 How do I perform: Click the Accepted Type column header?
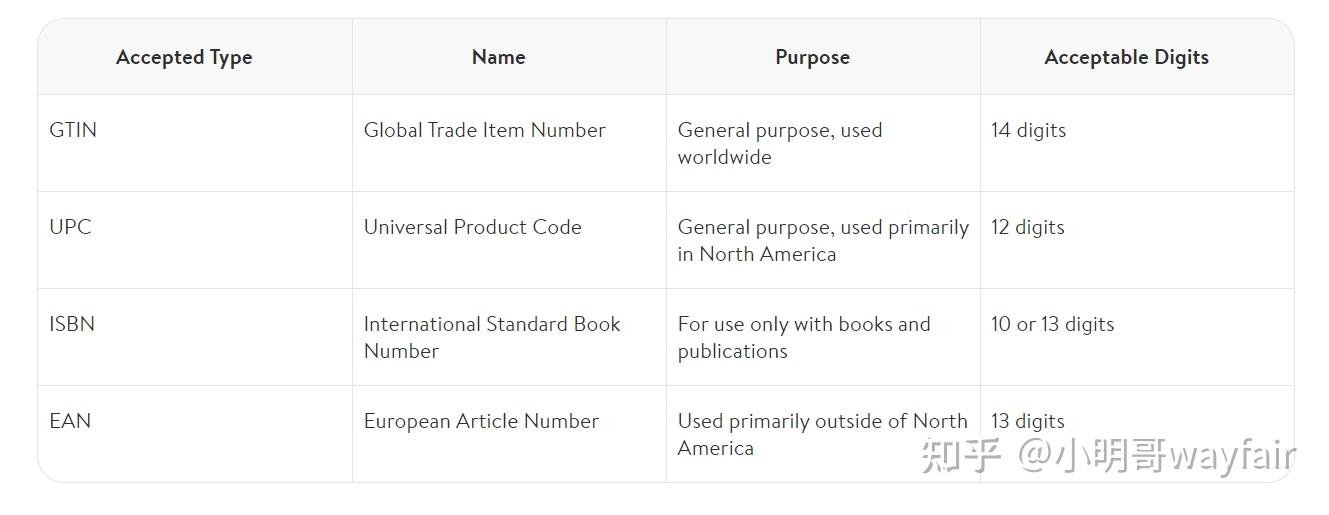pyautogui.click(x=184, y=58)
